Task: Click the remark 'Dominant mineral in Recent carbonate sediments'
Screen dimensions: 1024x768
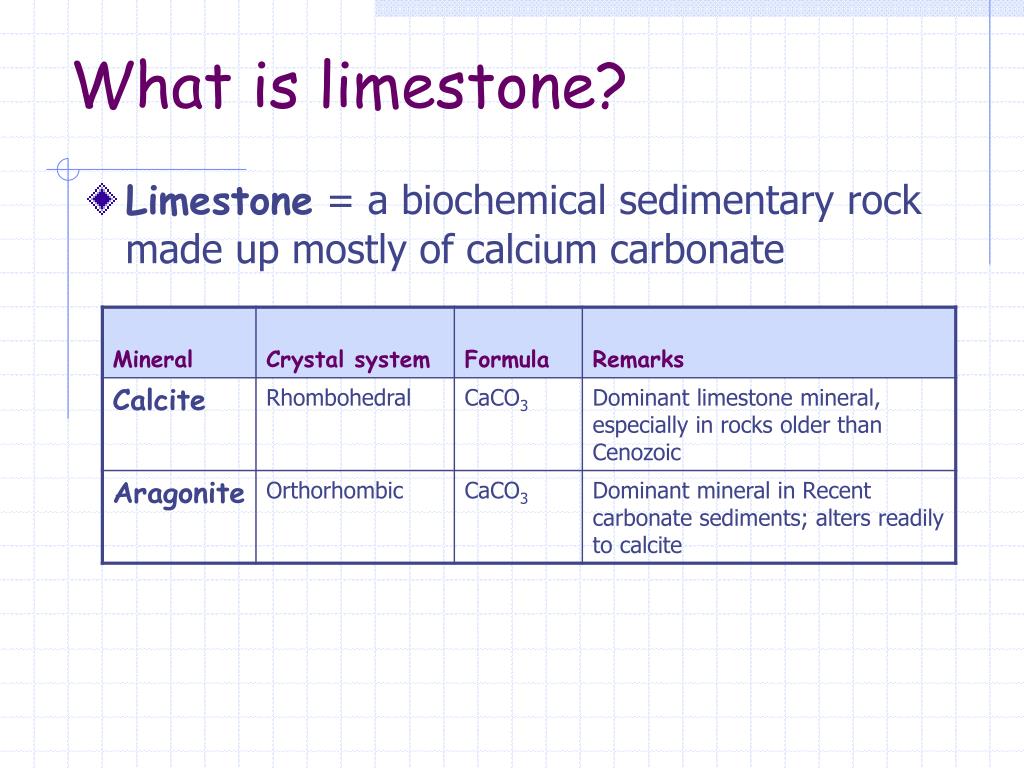Action: coord(731,504)
